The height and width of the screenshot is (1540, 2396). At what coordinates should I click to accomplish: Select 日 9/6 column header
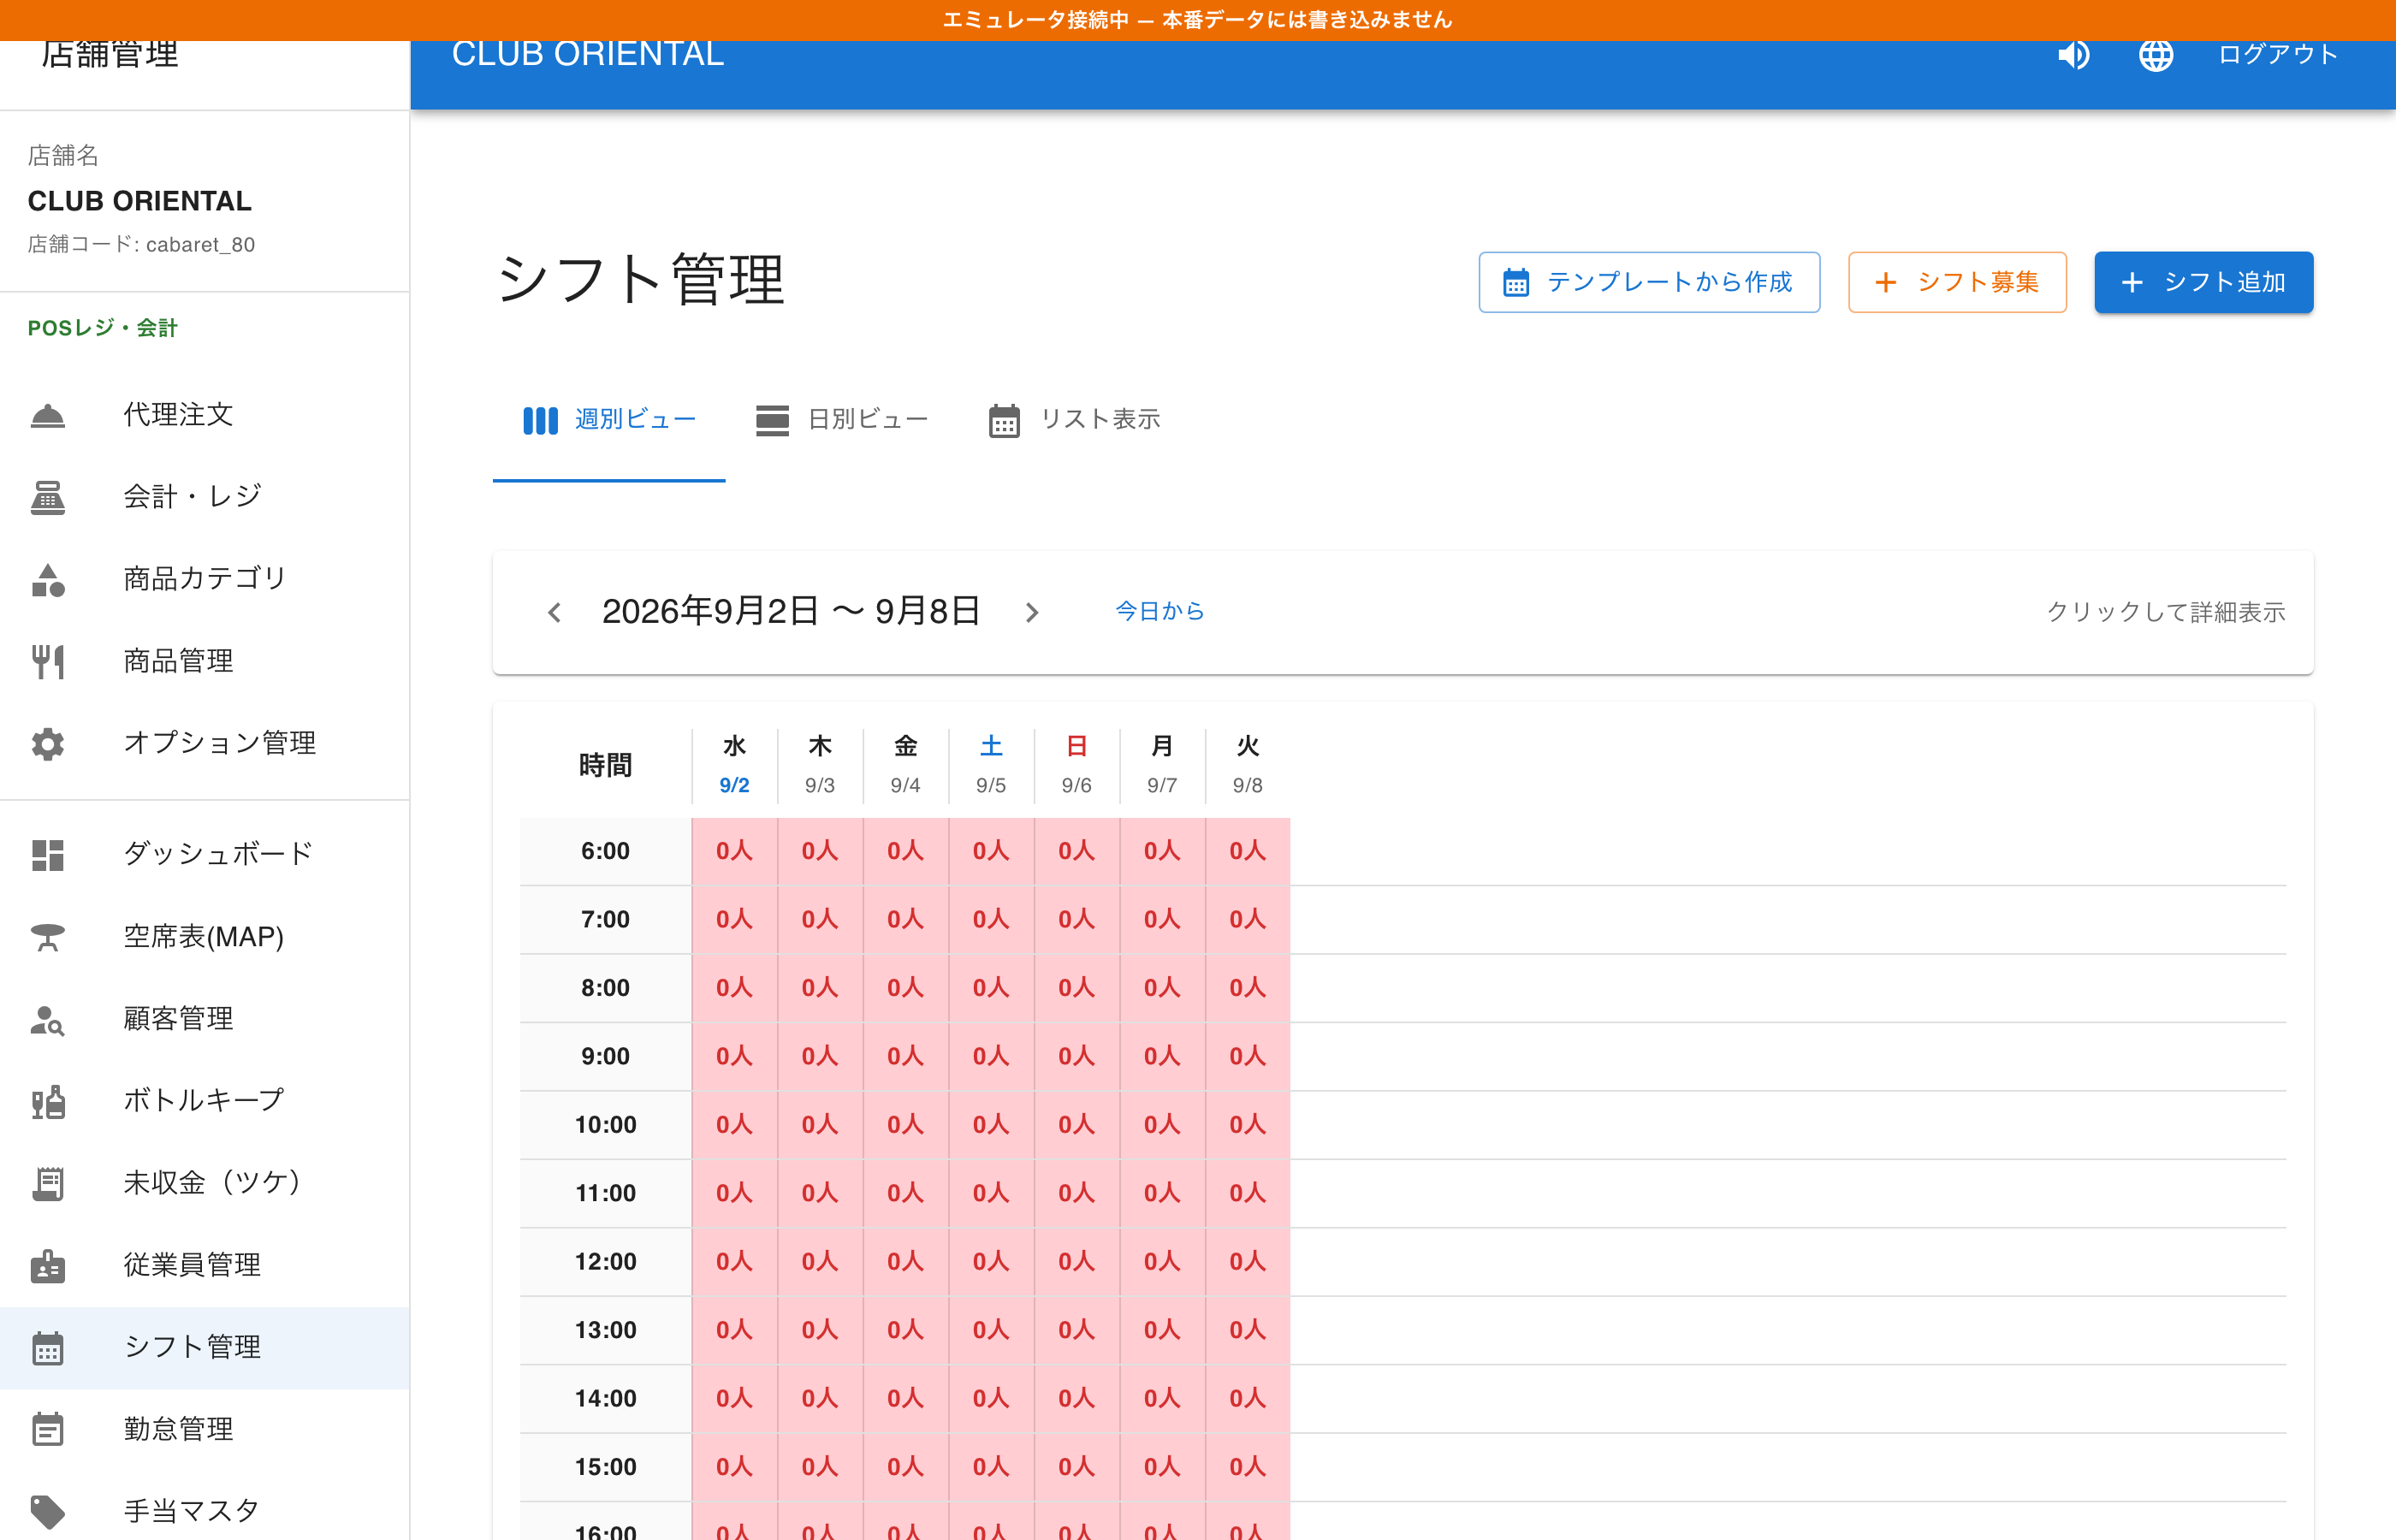(1076, 765)
